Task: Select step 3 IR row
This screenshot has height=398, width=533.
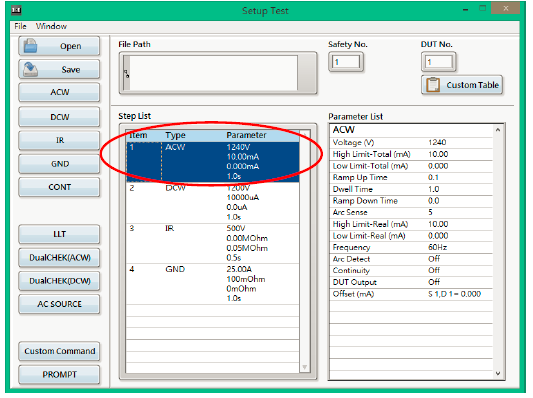Action: pyautogui.click(x=213, y=243)
